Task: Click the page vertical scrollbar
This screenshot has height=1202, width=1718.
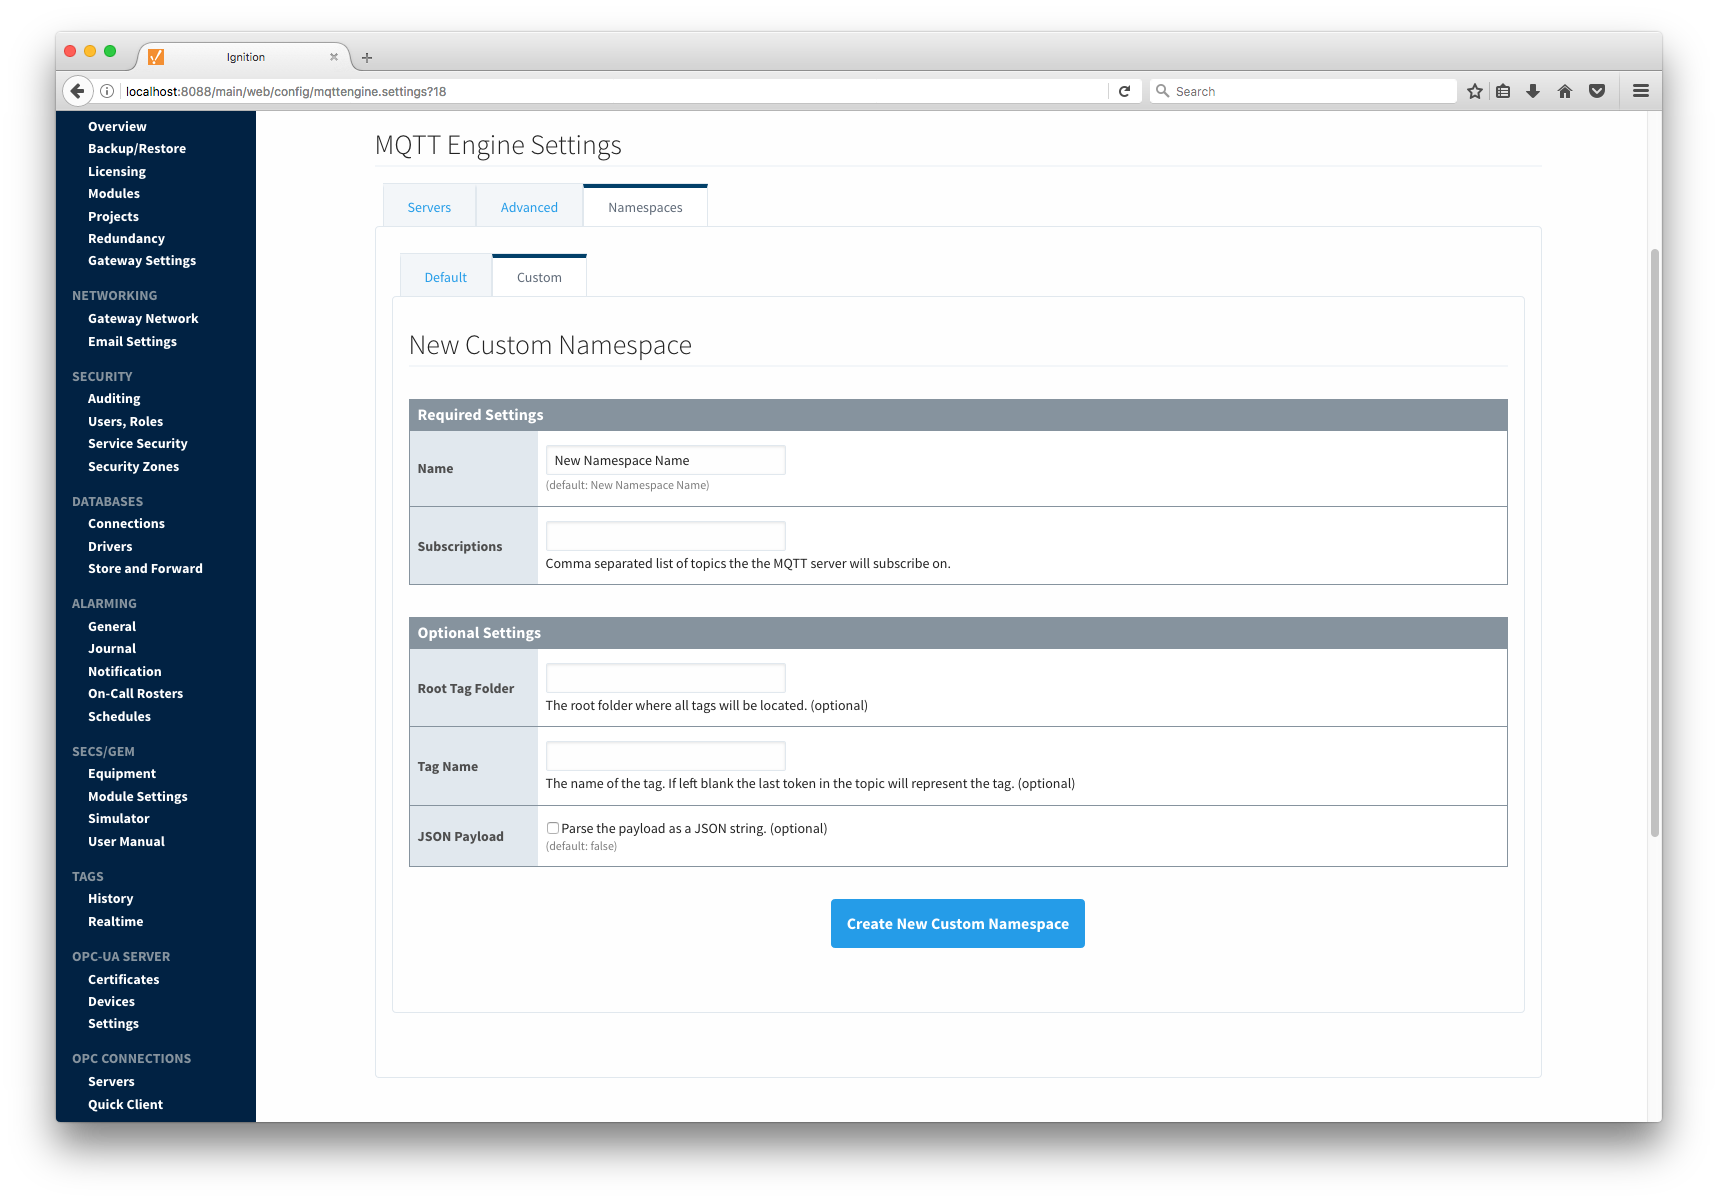Action: coord(1655,542)
